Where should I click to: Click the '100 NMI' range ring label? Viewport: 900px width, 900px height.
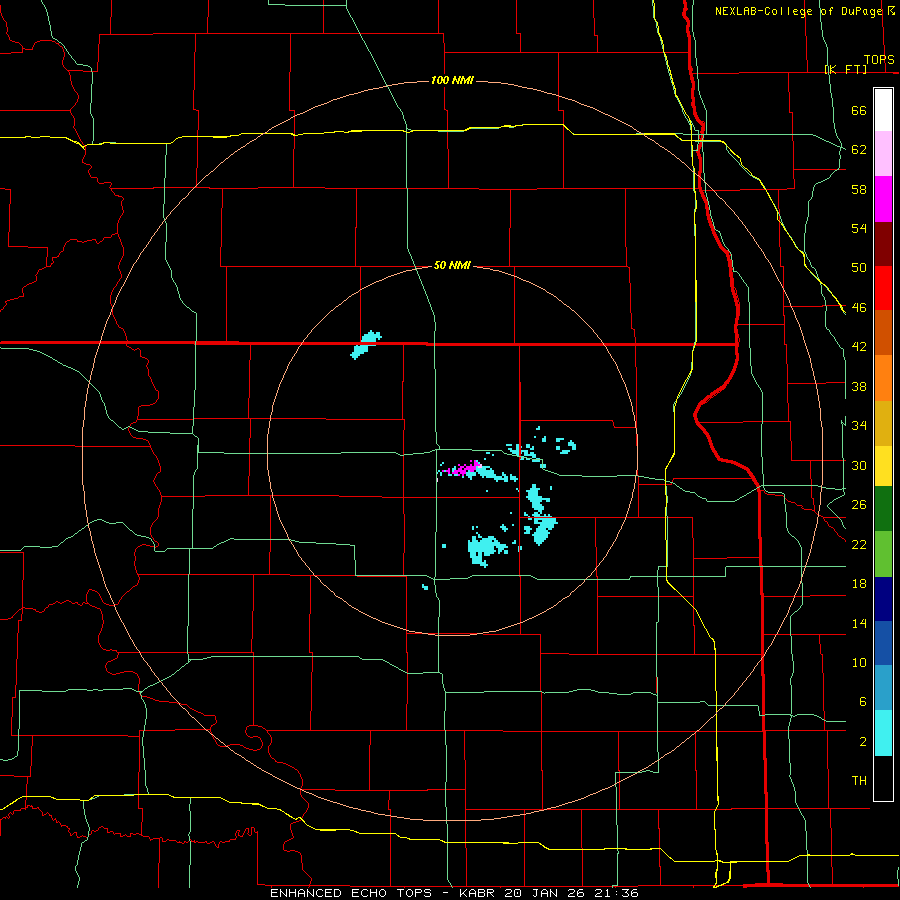(x=452, y=80)
